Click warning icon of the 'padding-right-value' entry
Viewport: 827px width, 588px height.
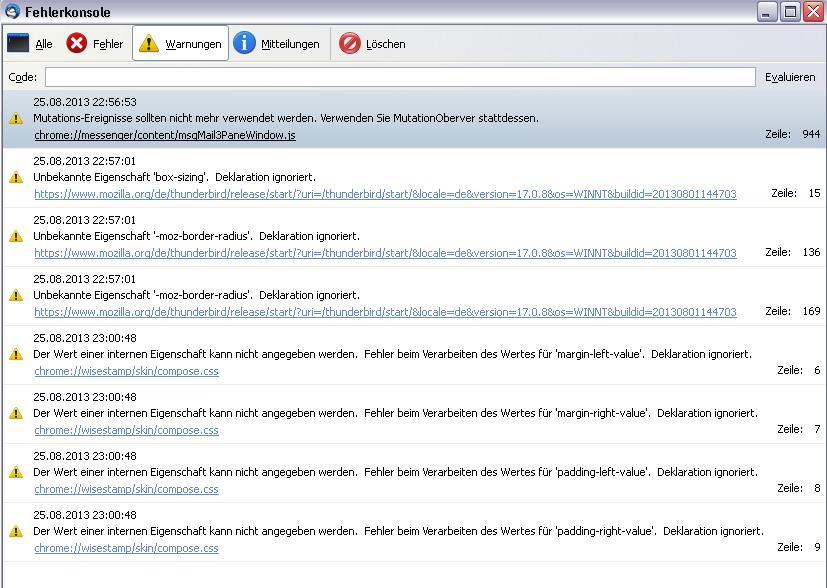pyautogui.click(x=16, y=531)
